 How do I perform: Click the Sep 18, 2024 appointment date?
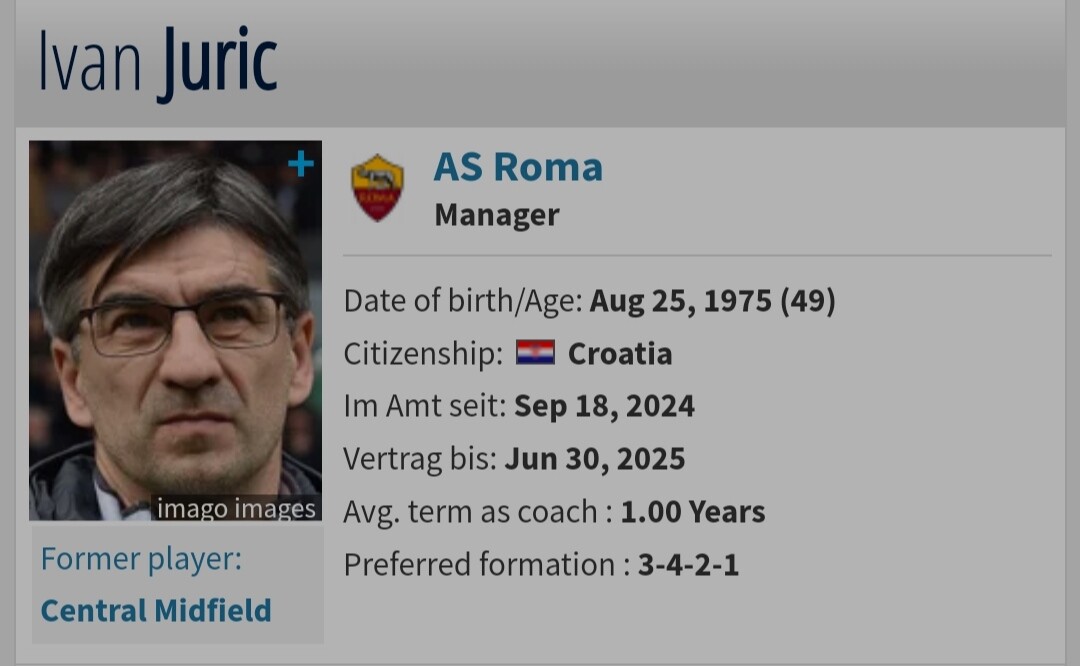pyautogui.click(x=604, y=406)
